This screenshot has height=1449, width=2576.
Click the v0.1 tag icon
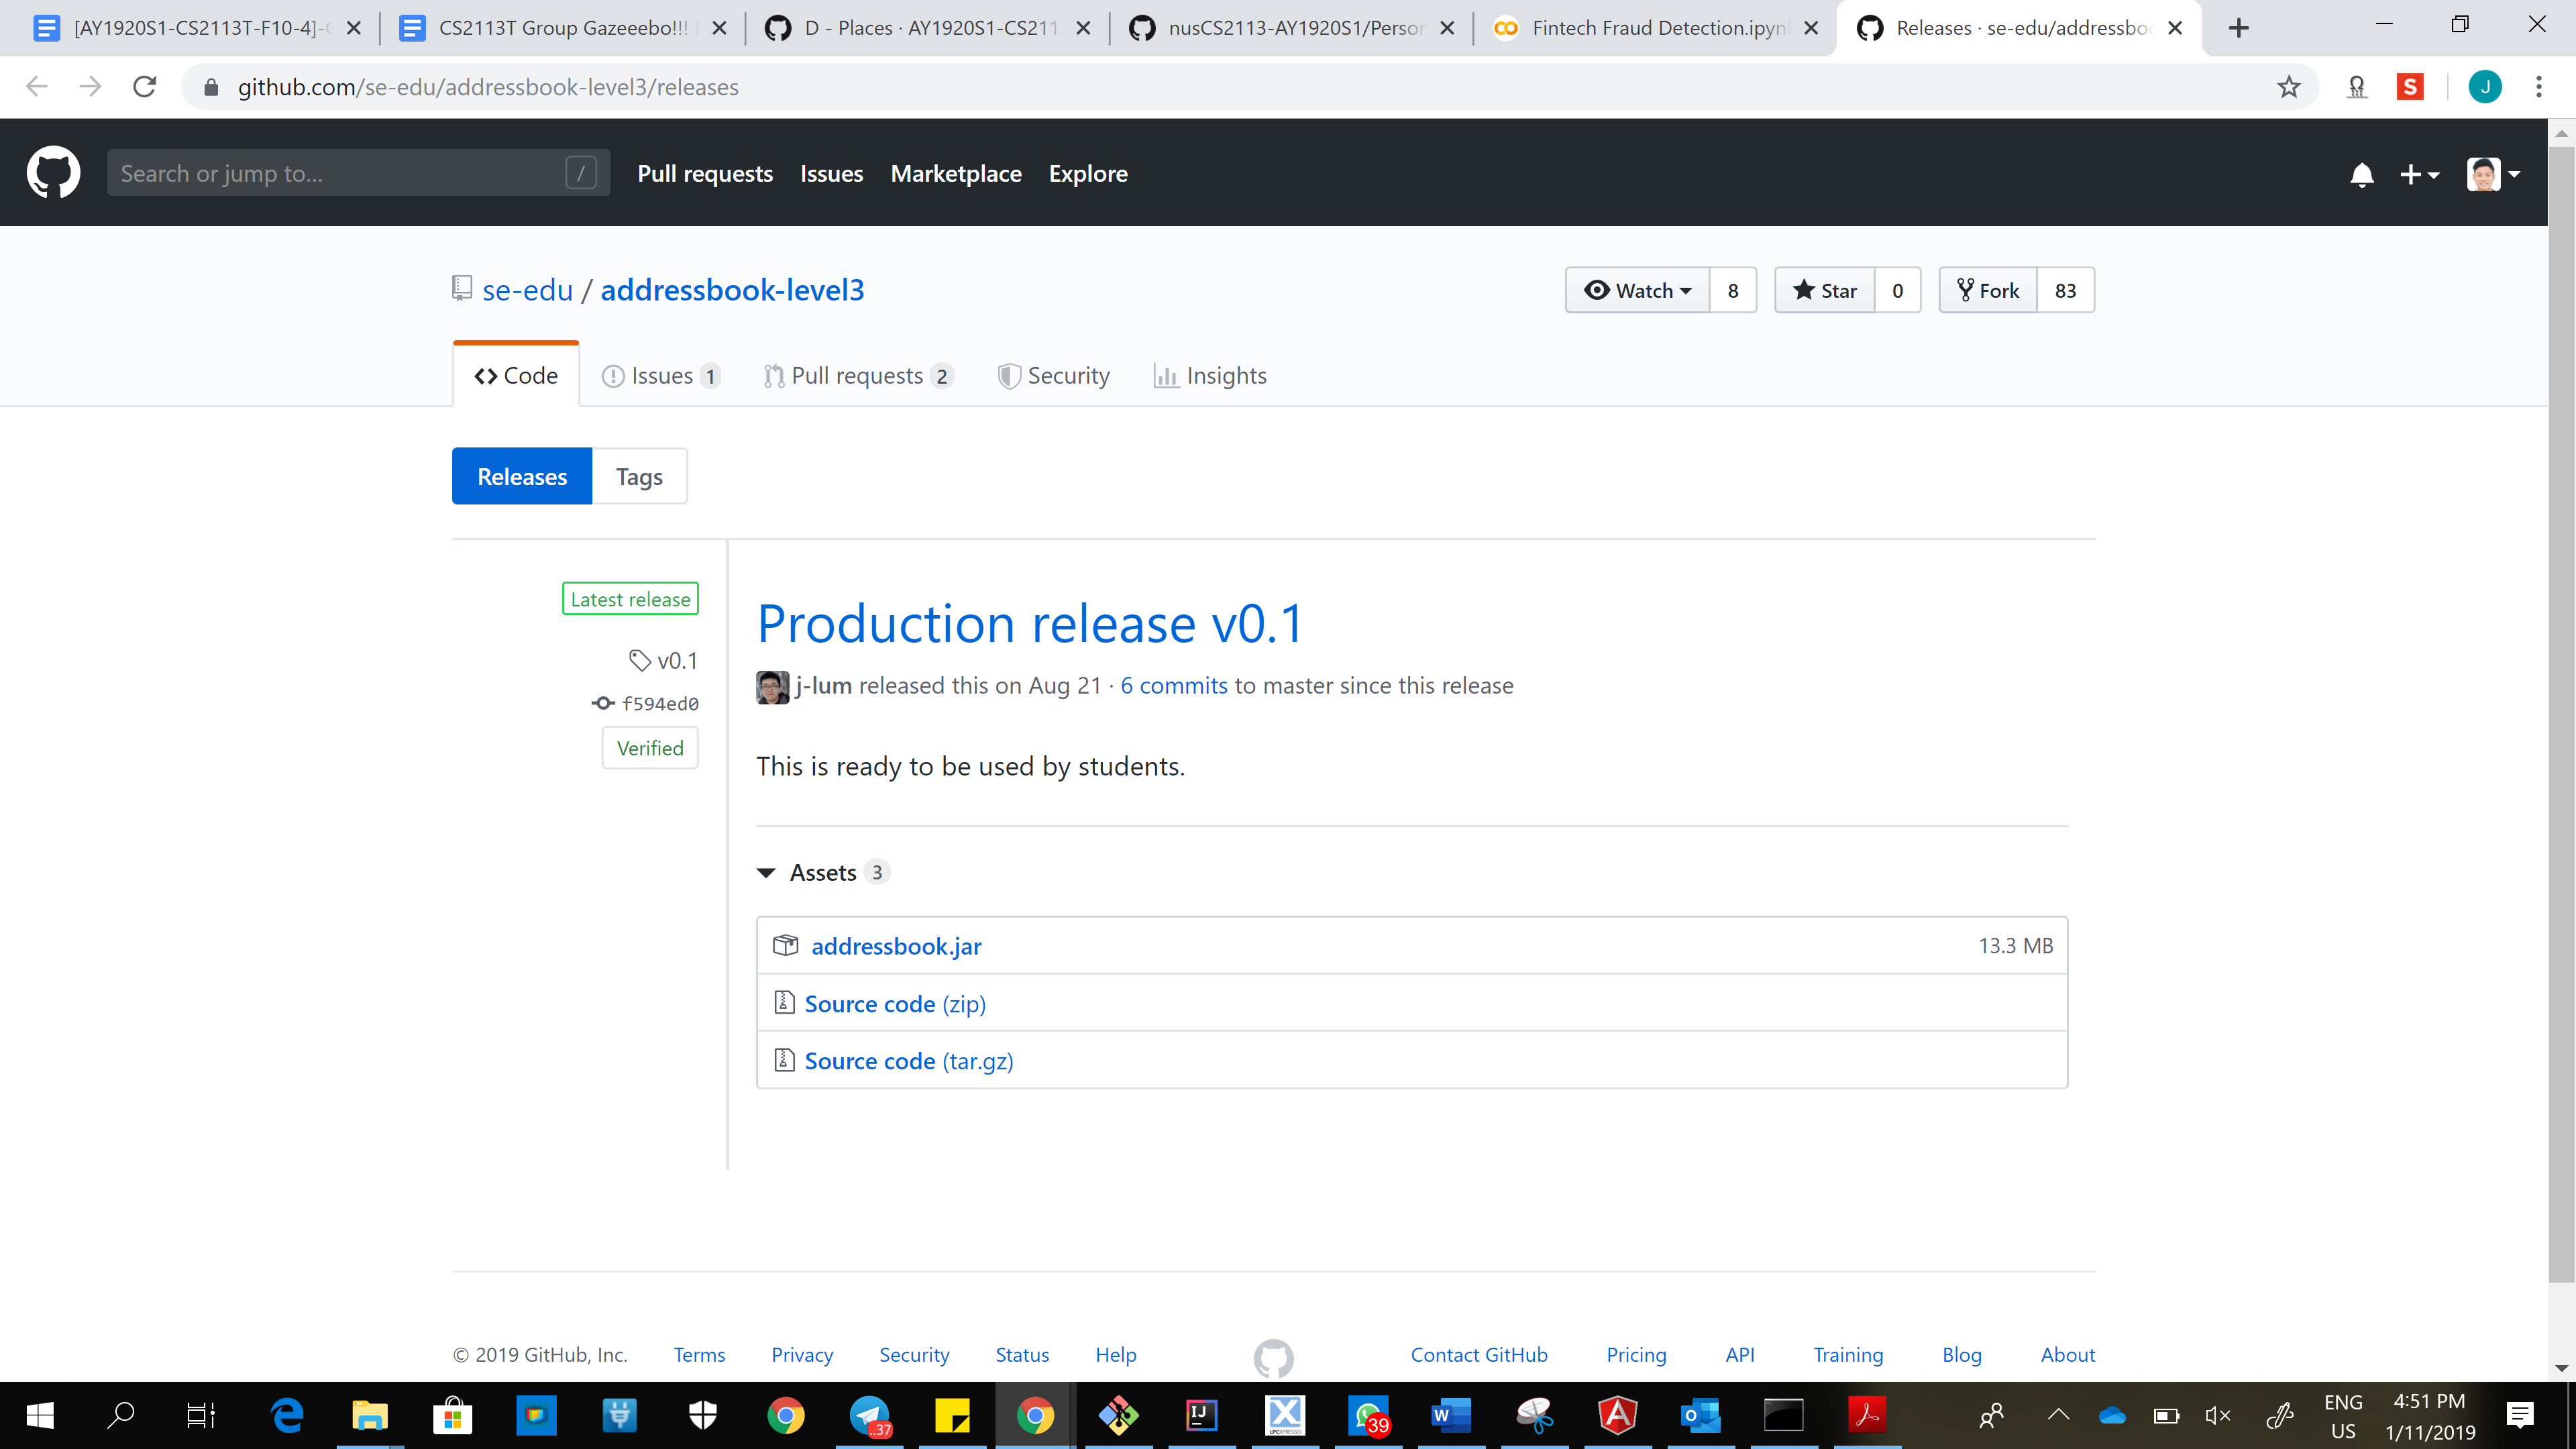[640, 660]
